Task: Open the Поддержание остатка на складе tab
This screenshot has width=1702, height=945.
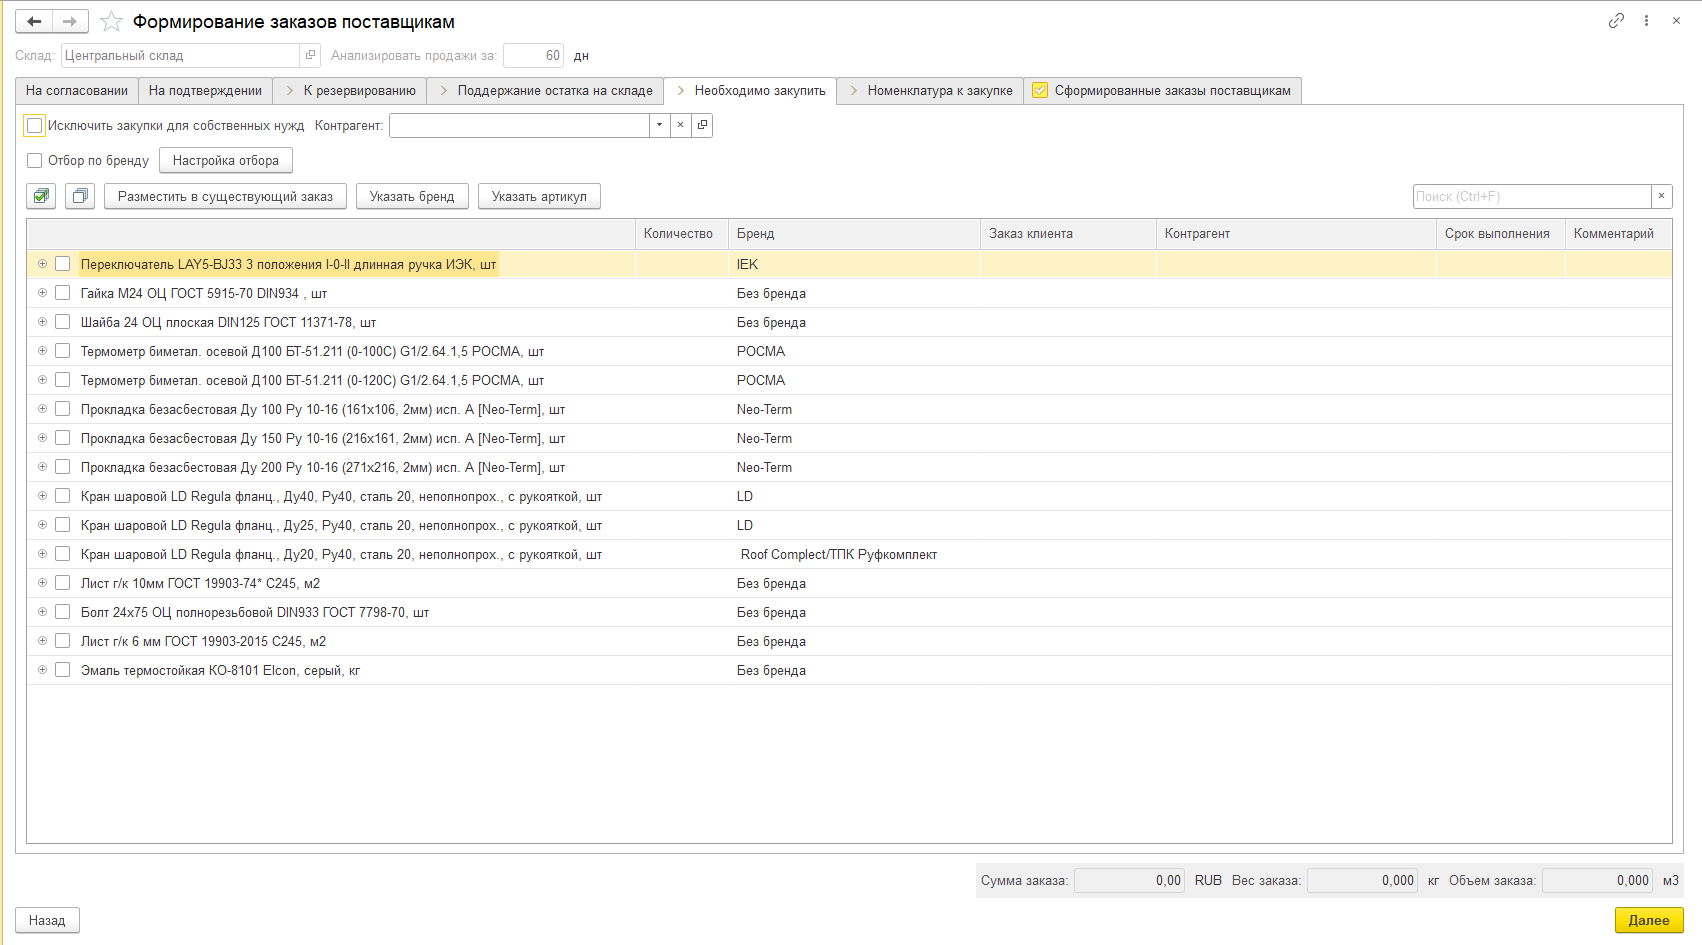Action: [x=545, y=90]
